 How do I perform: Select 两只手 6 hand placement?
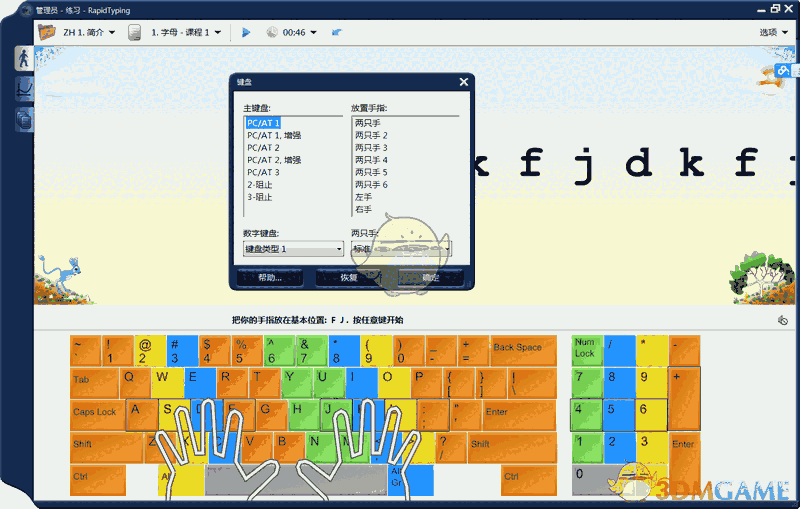coord(371,184)
